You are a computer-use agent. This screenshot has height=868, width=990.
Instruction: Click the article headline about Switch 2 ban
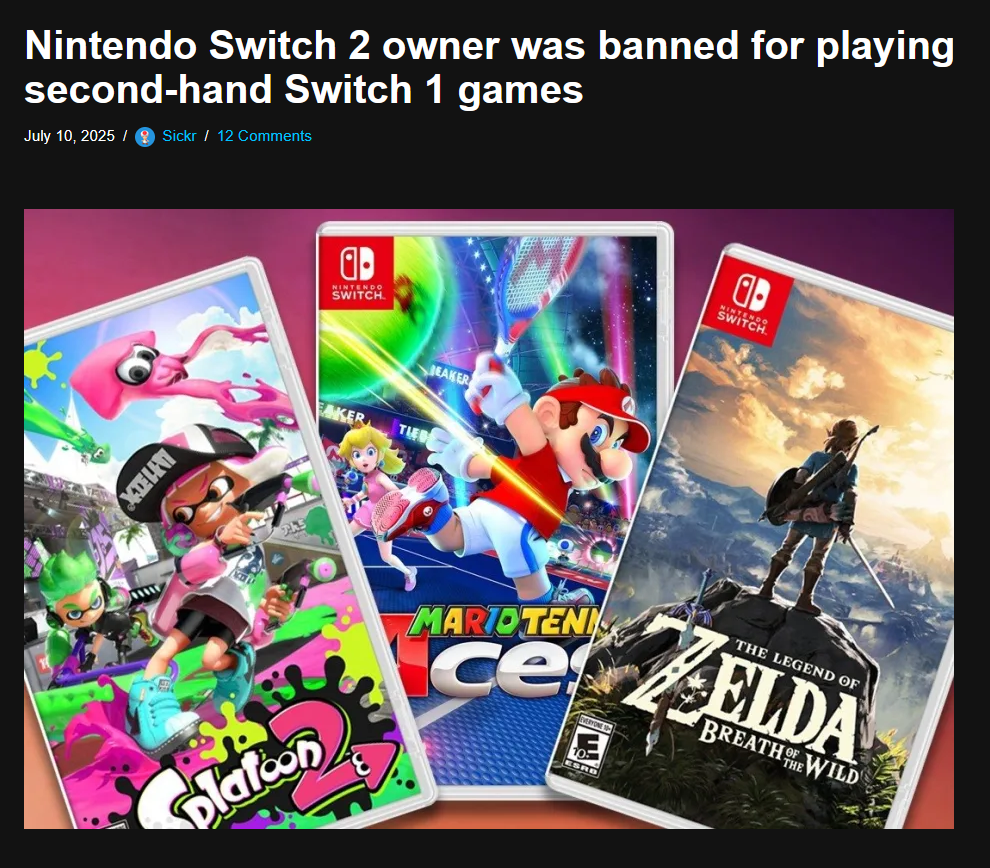coord(489,67)
